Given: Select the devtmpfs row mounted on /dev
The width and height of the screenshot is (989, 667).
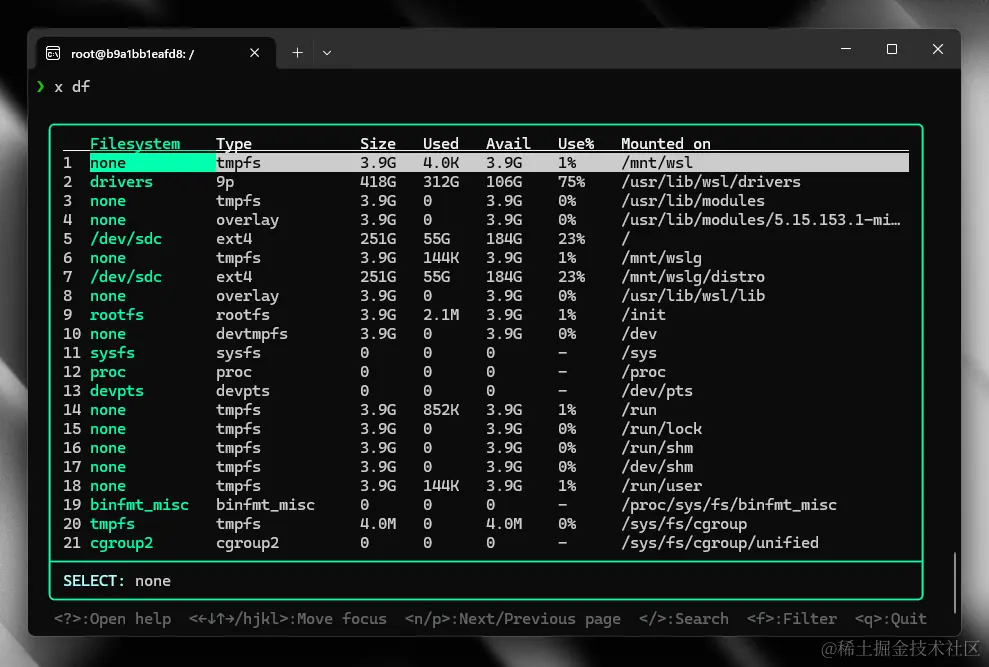Looking at the screenshot, I should [486, 333].
